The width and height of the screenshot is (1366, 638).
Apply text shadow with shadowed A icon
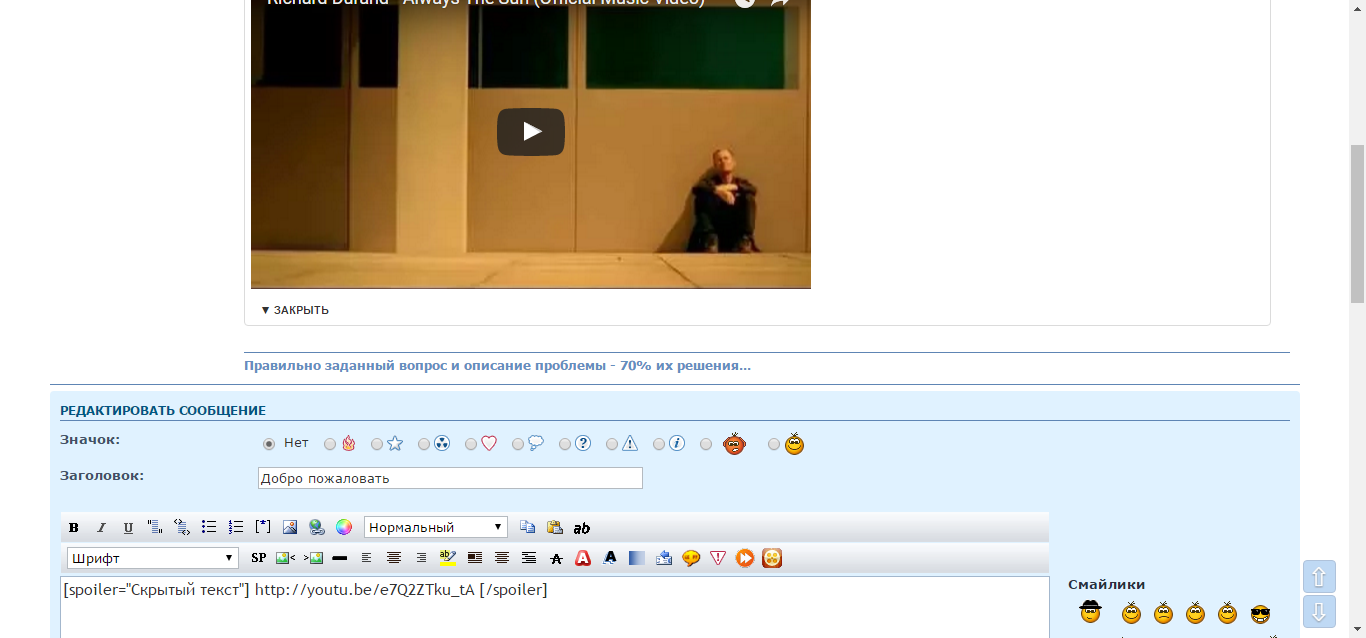pyautogui.click(x=610, y=558)
